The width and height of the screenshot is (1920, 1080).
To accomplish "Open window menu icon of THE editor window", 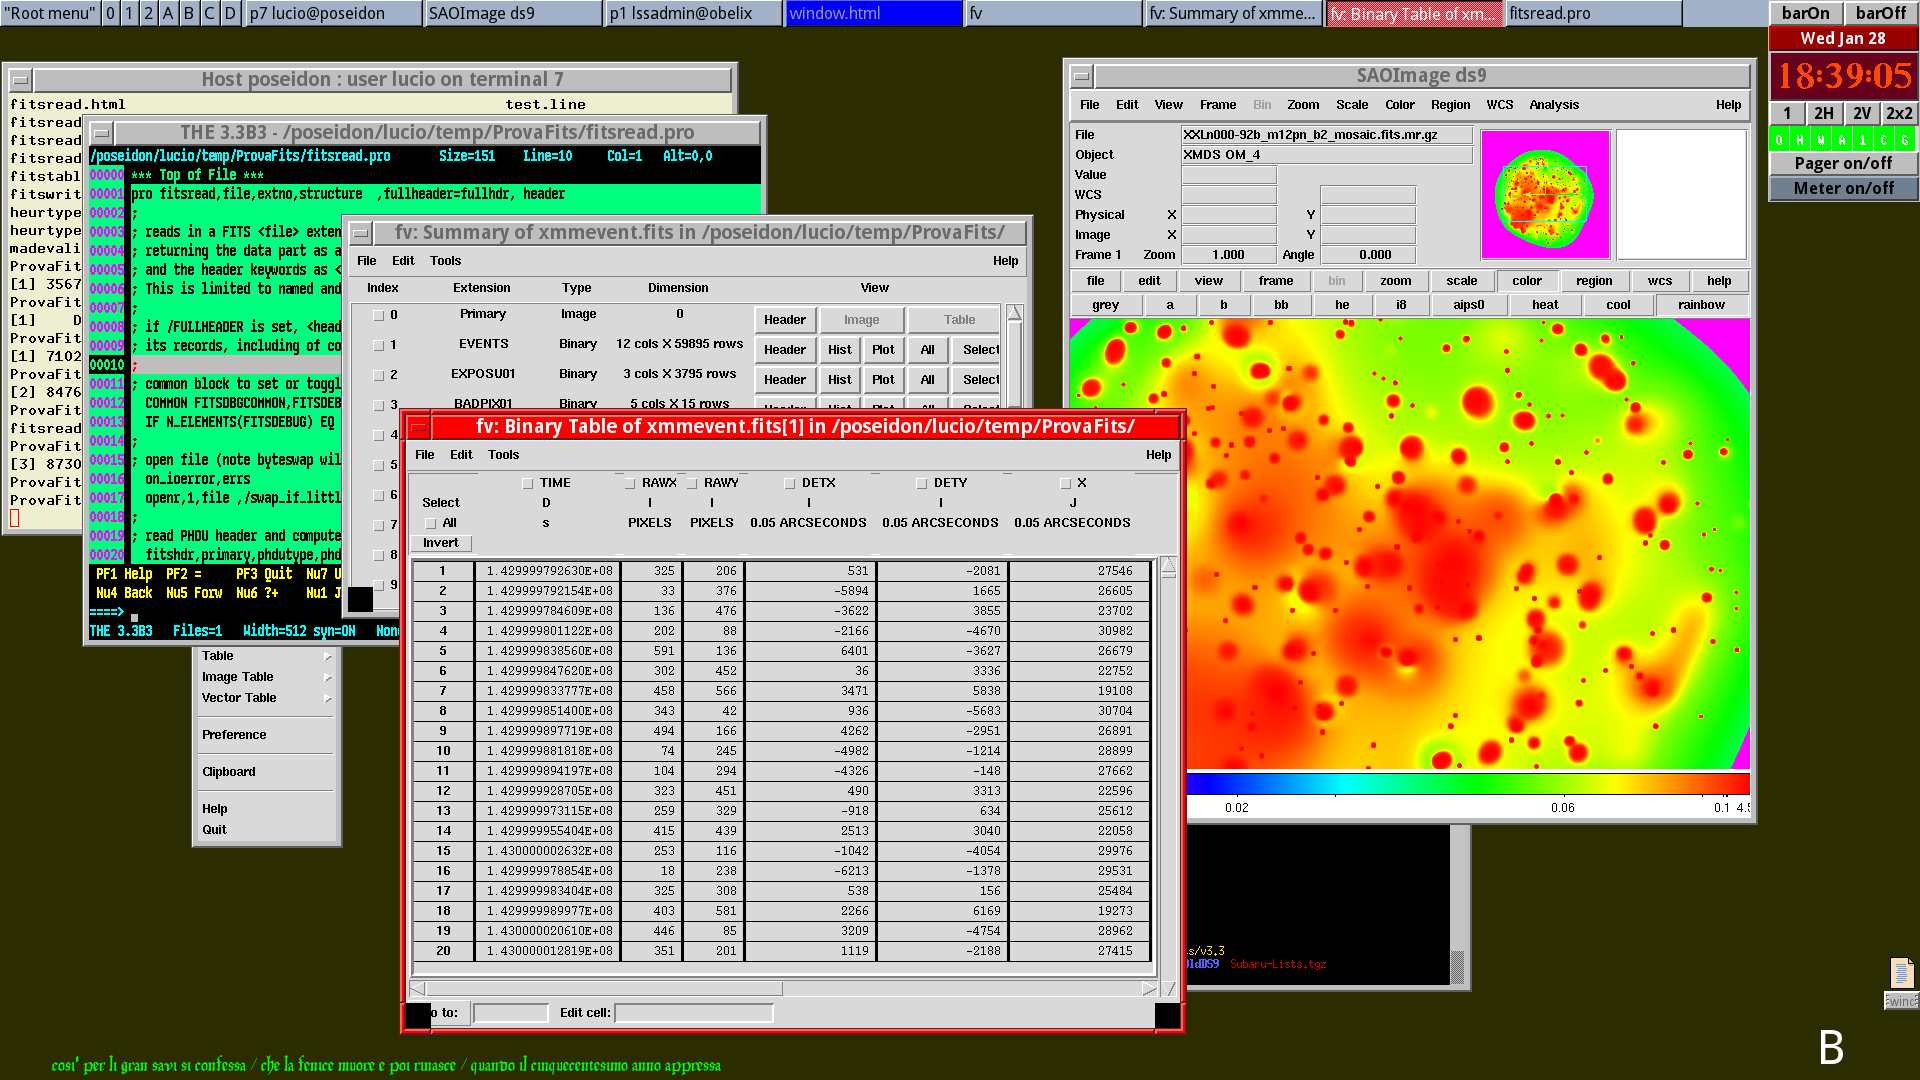I will point(101,133).
